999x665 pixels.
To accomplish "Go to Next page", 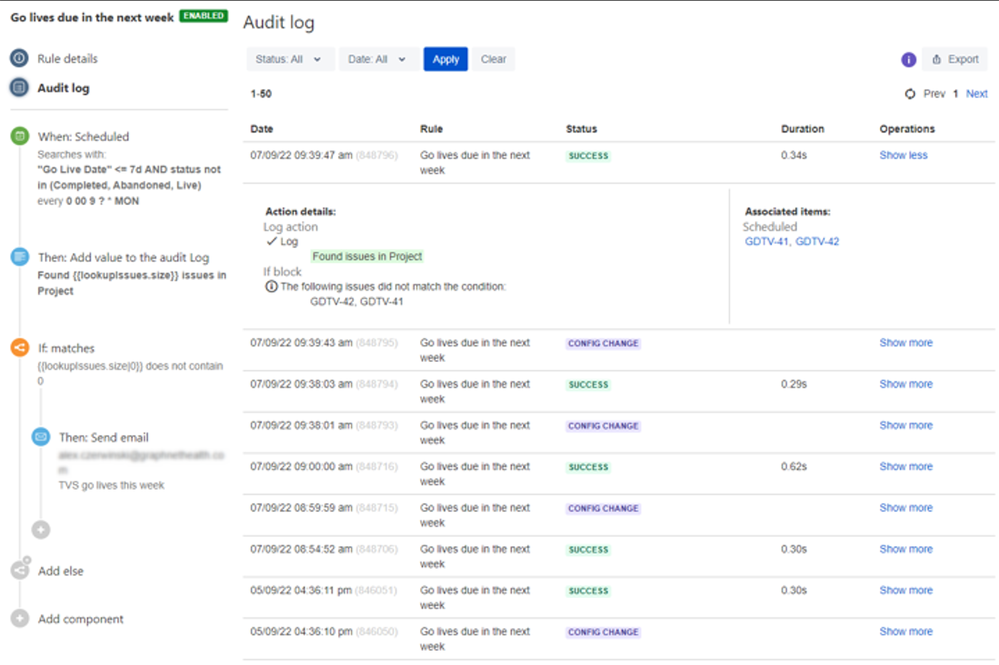I will (976, 94).
